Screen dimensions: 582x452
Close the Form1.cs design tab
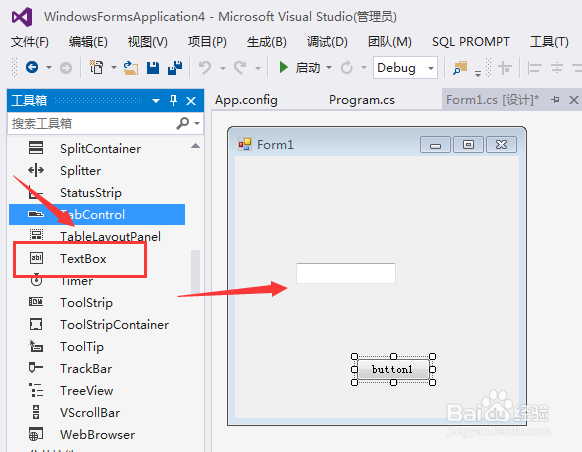pos(573,100)
